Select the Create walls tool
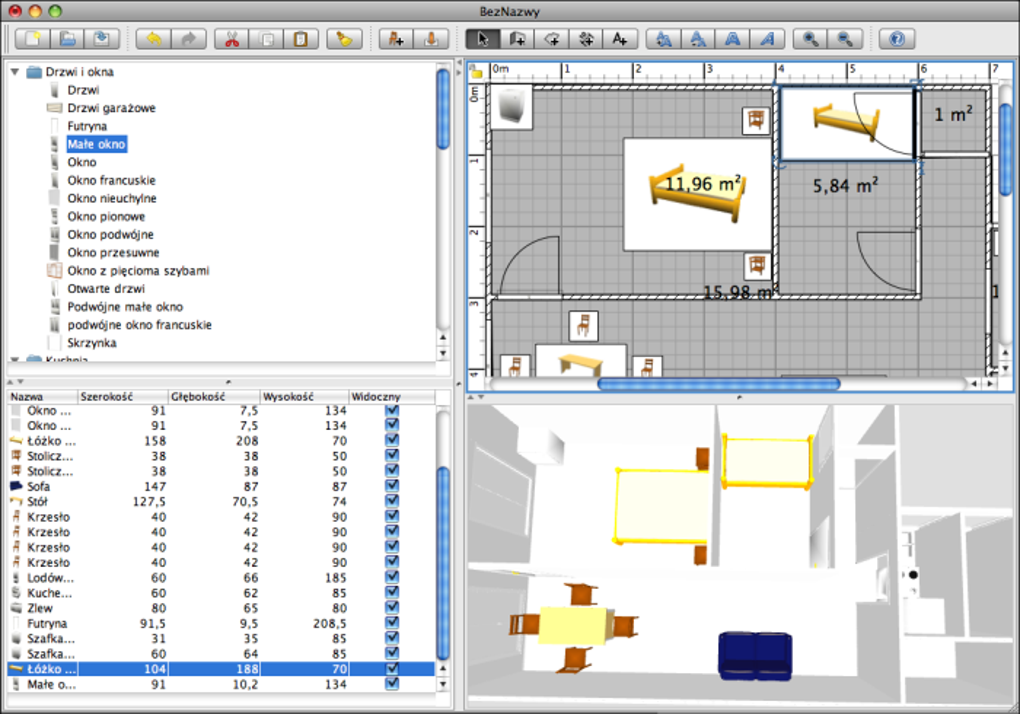 (517, 39)
